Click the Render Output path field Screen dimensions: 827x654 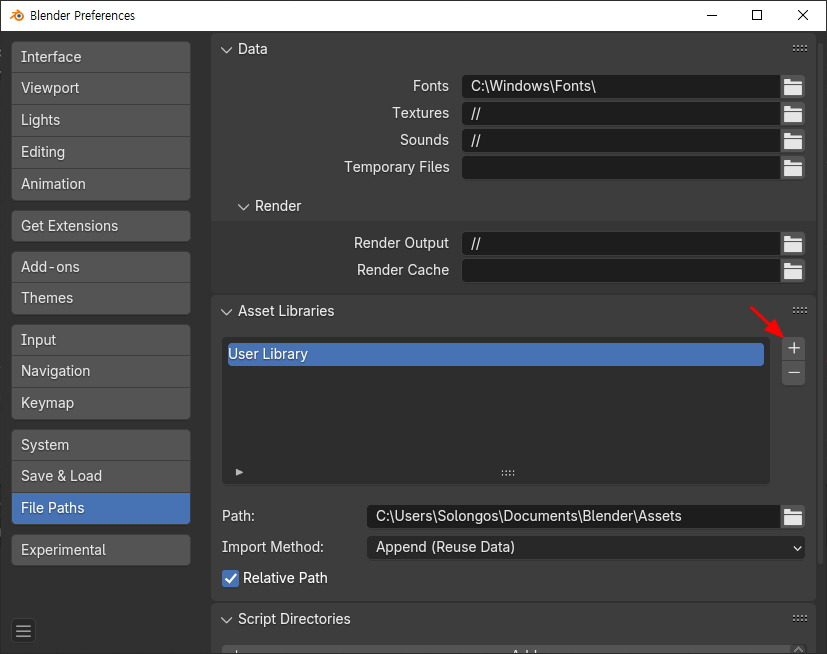621,243
